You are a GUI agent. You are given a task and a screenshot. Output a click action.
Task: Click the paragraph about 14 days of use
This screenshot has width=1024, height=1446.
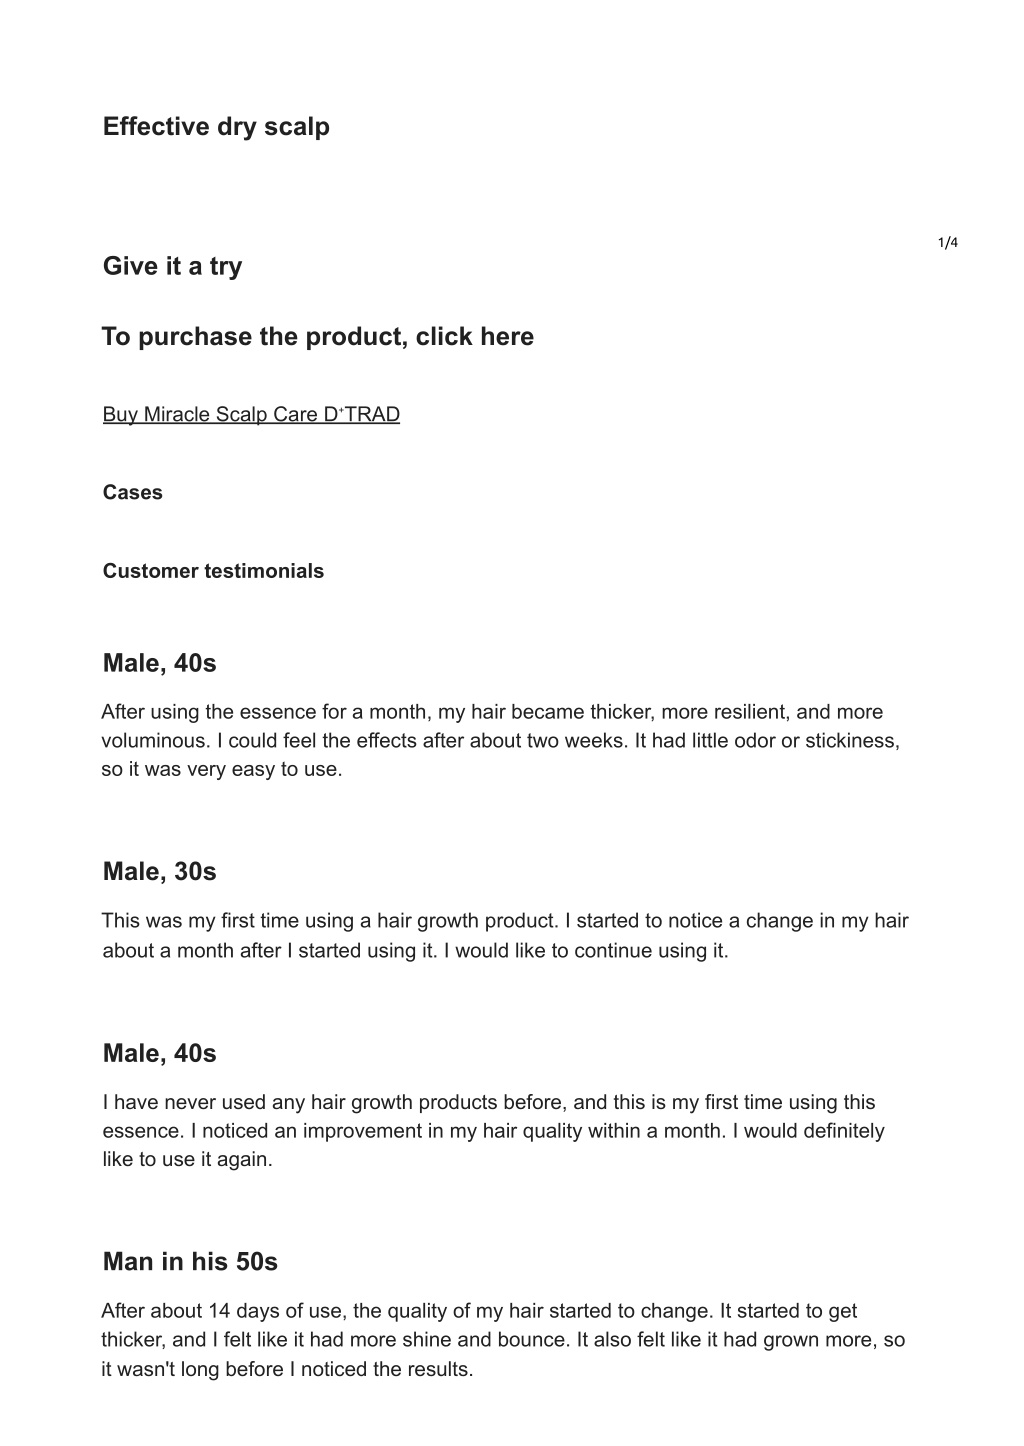tap(503, 1340)
